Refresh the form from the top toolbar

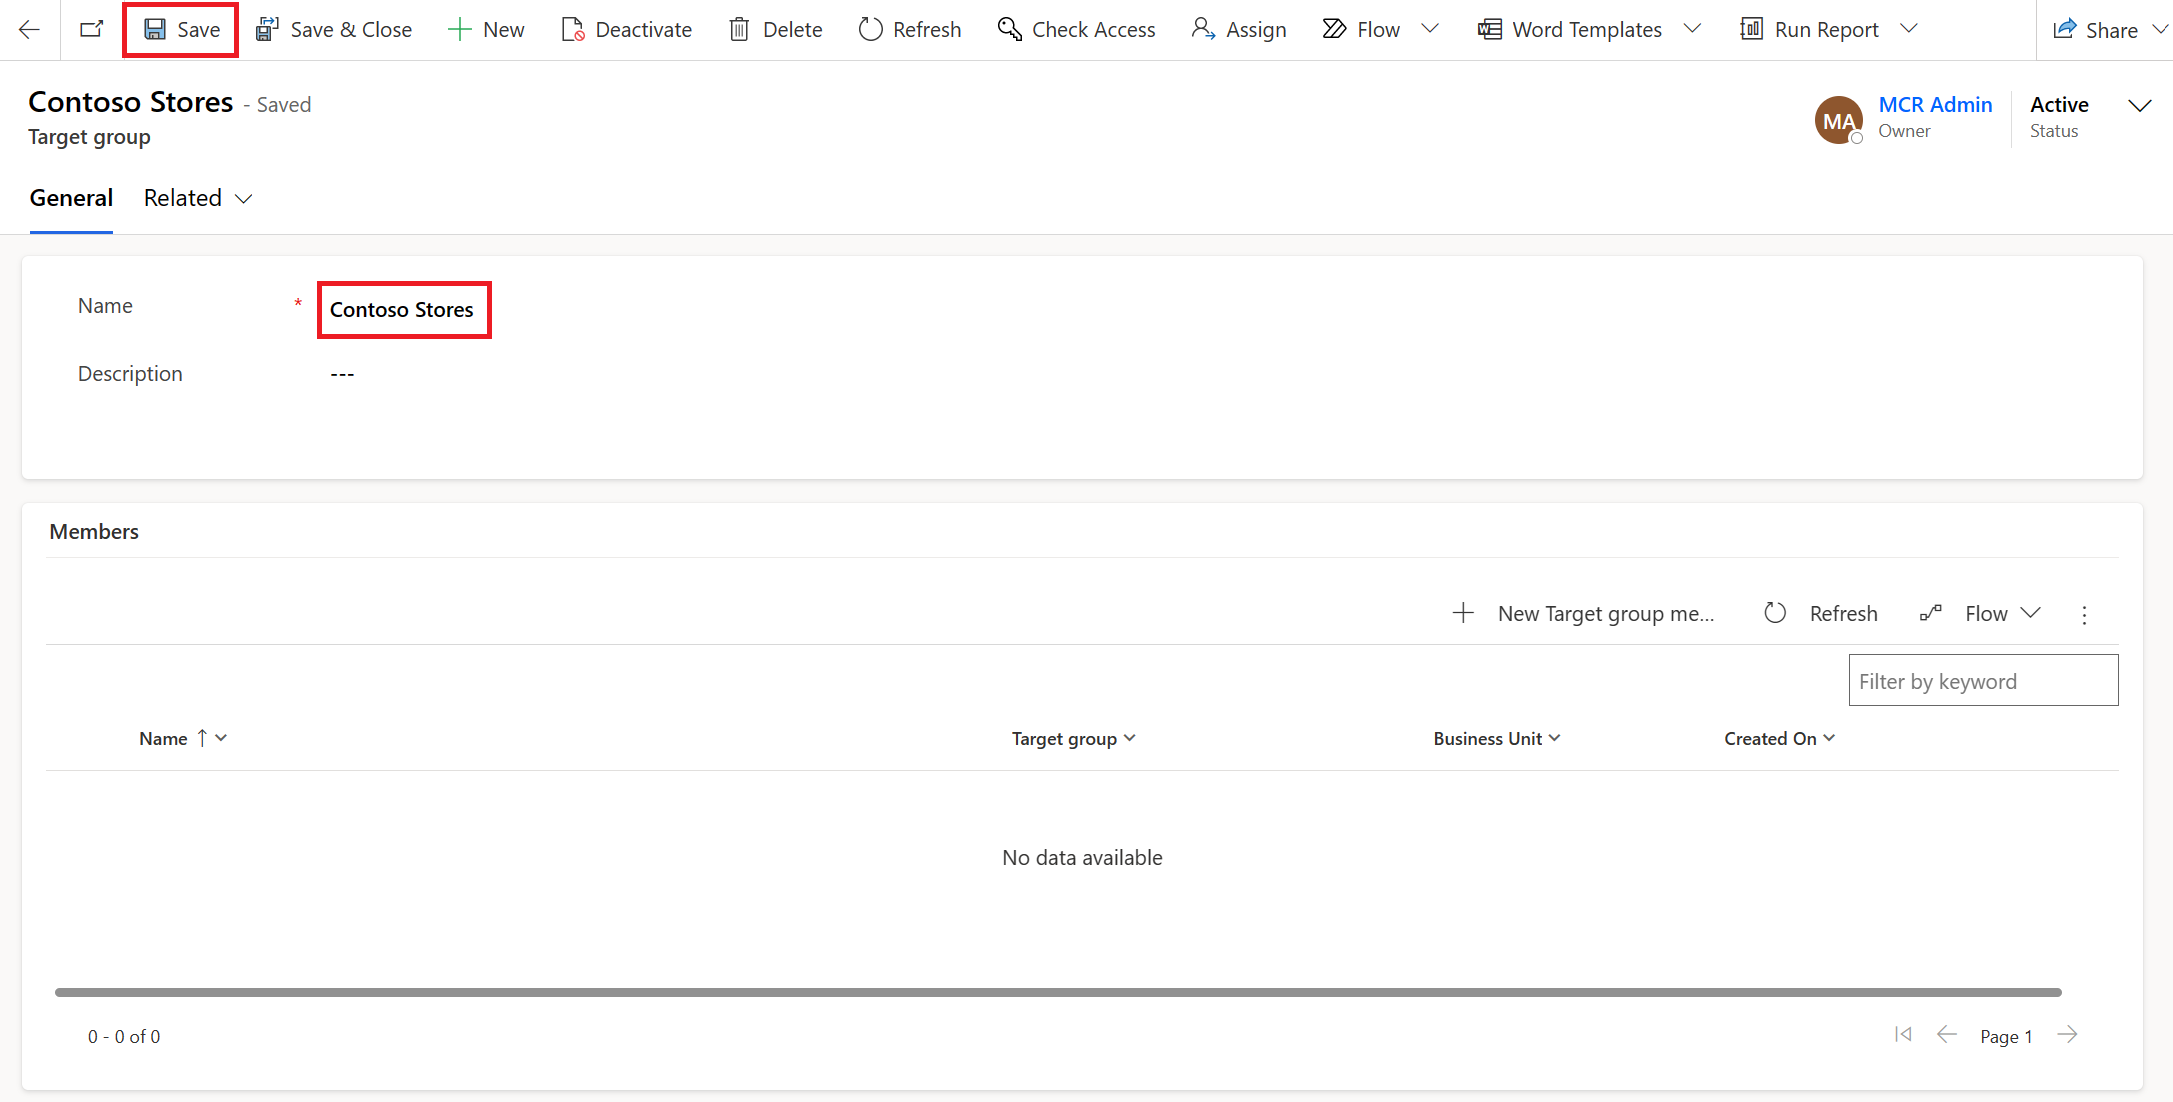pos(910,30)
